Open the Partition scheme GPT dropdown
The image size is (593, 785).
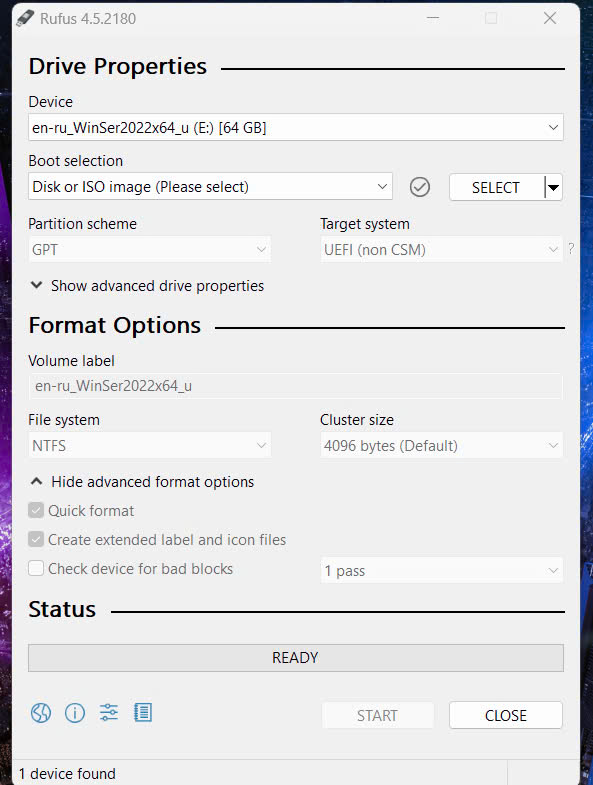pos(149,249)
